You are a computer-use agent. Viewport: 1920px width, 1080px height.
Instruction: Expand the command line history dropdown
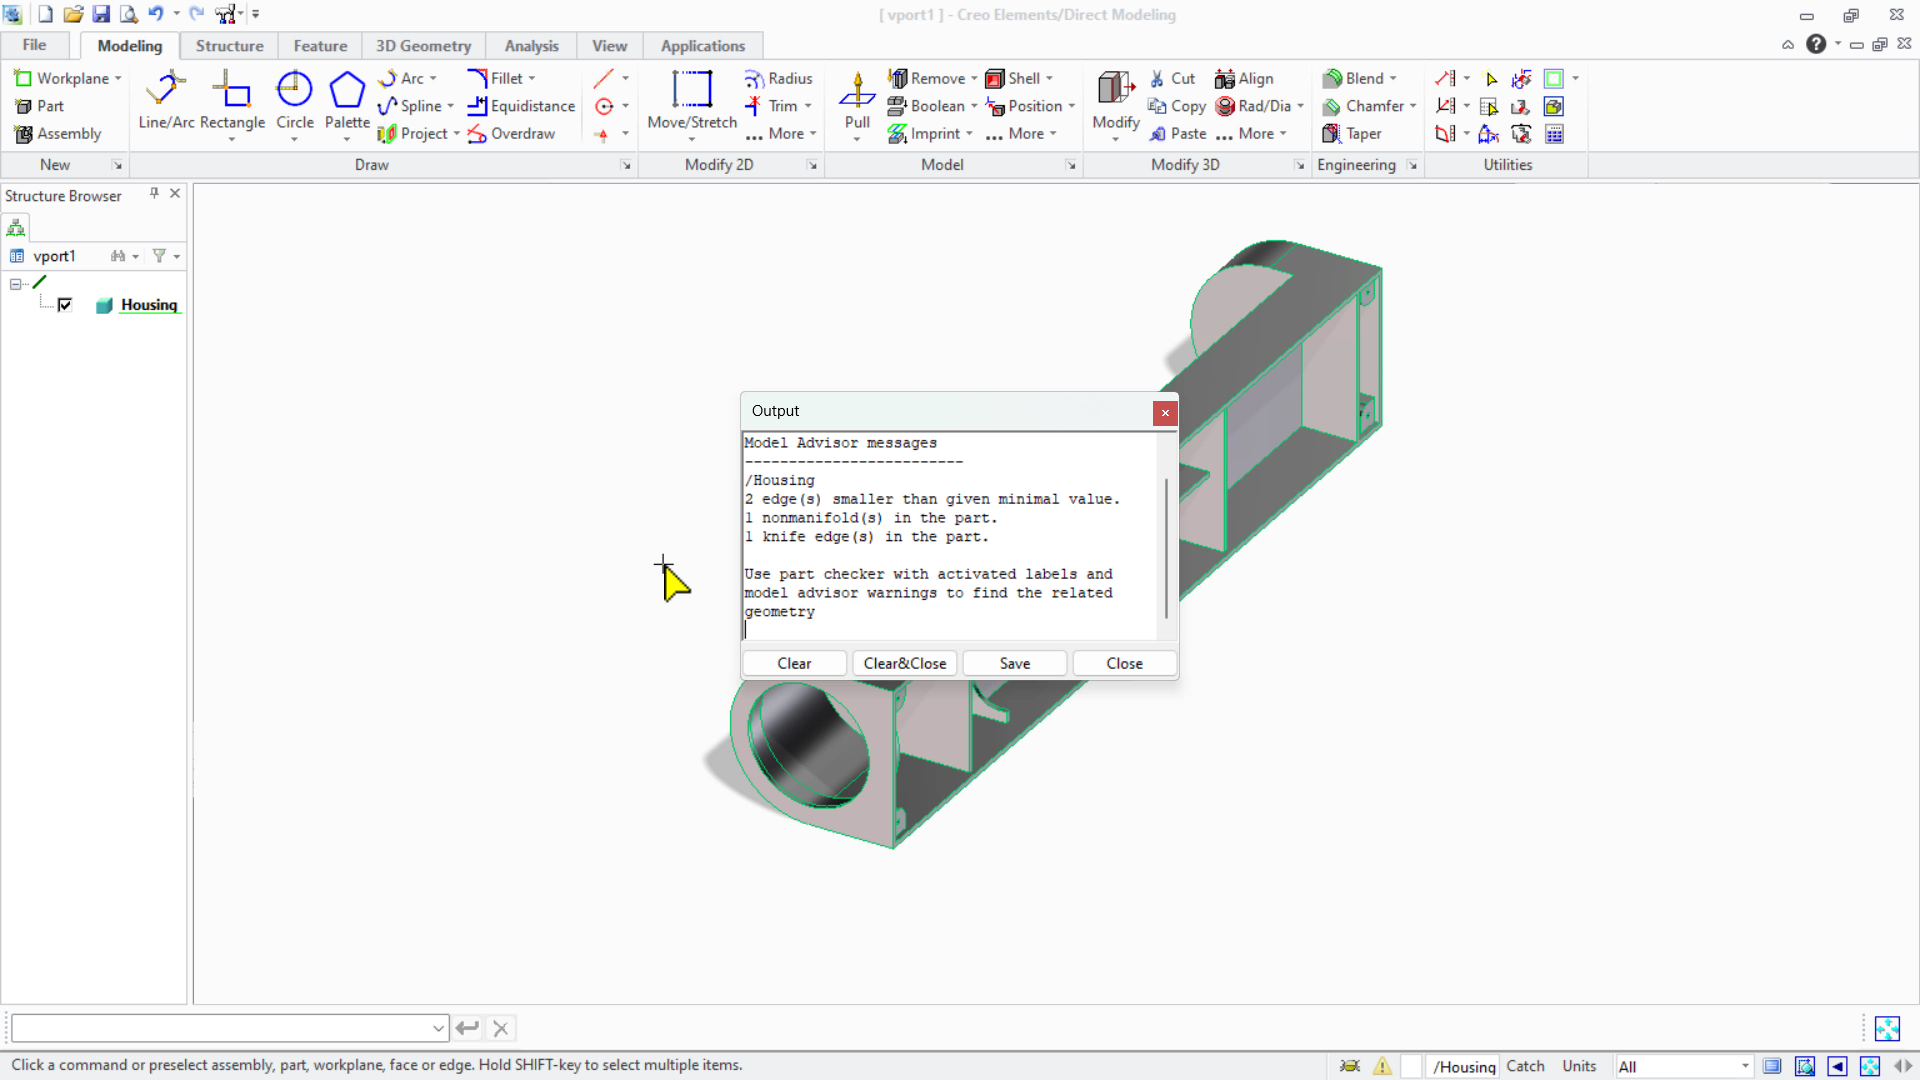point(438,1028)
